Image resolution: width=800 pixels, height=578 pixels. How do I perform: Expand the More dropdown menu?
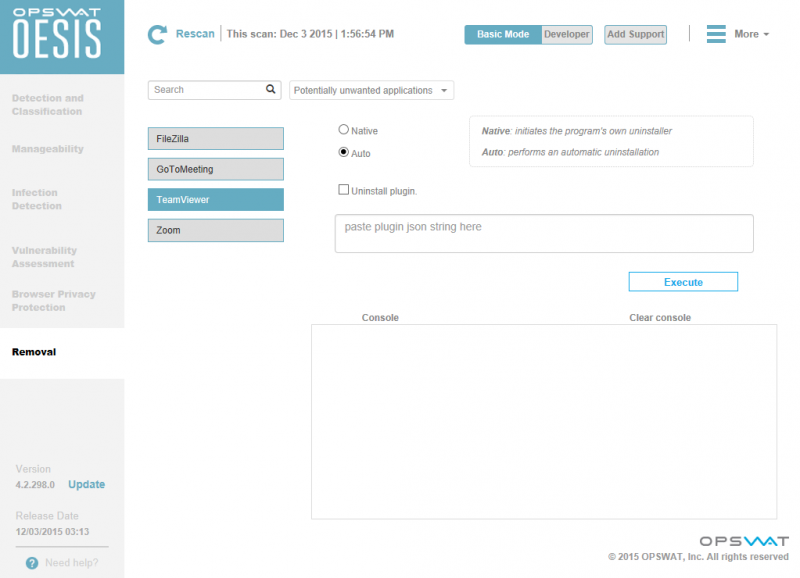click(x=751, y=34)
